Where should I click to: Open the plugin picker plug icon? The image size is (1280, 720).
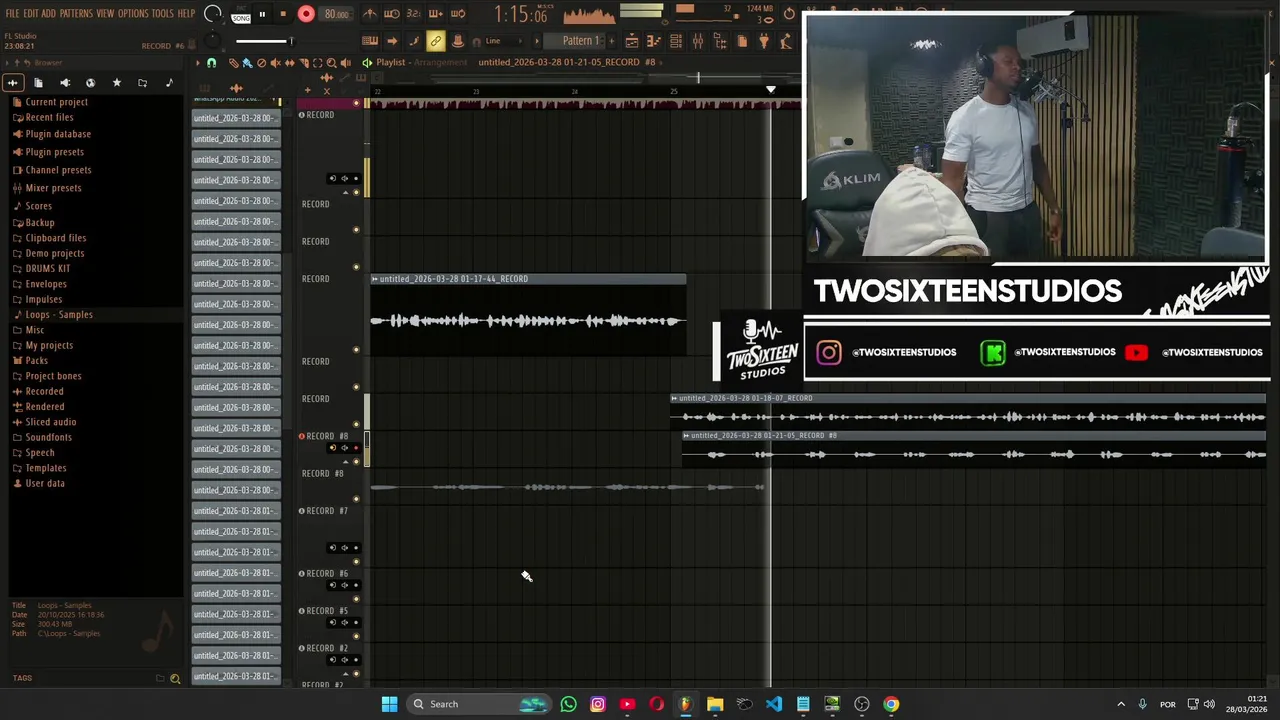point(764,41)
